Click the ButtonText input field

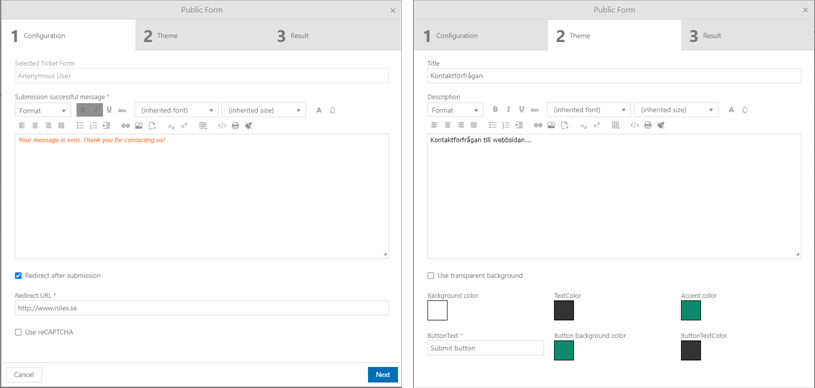[485, 348]
